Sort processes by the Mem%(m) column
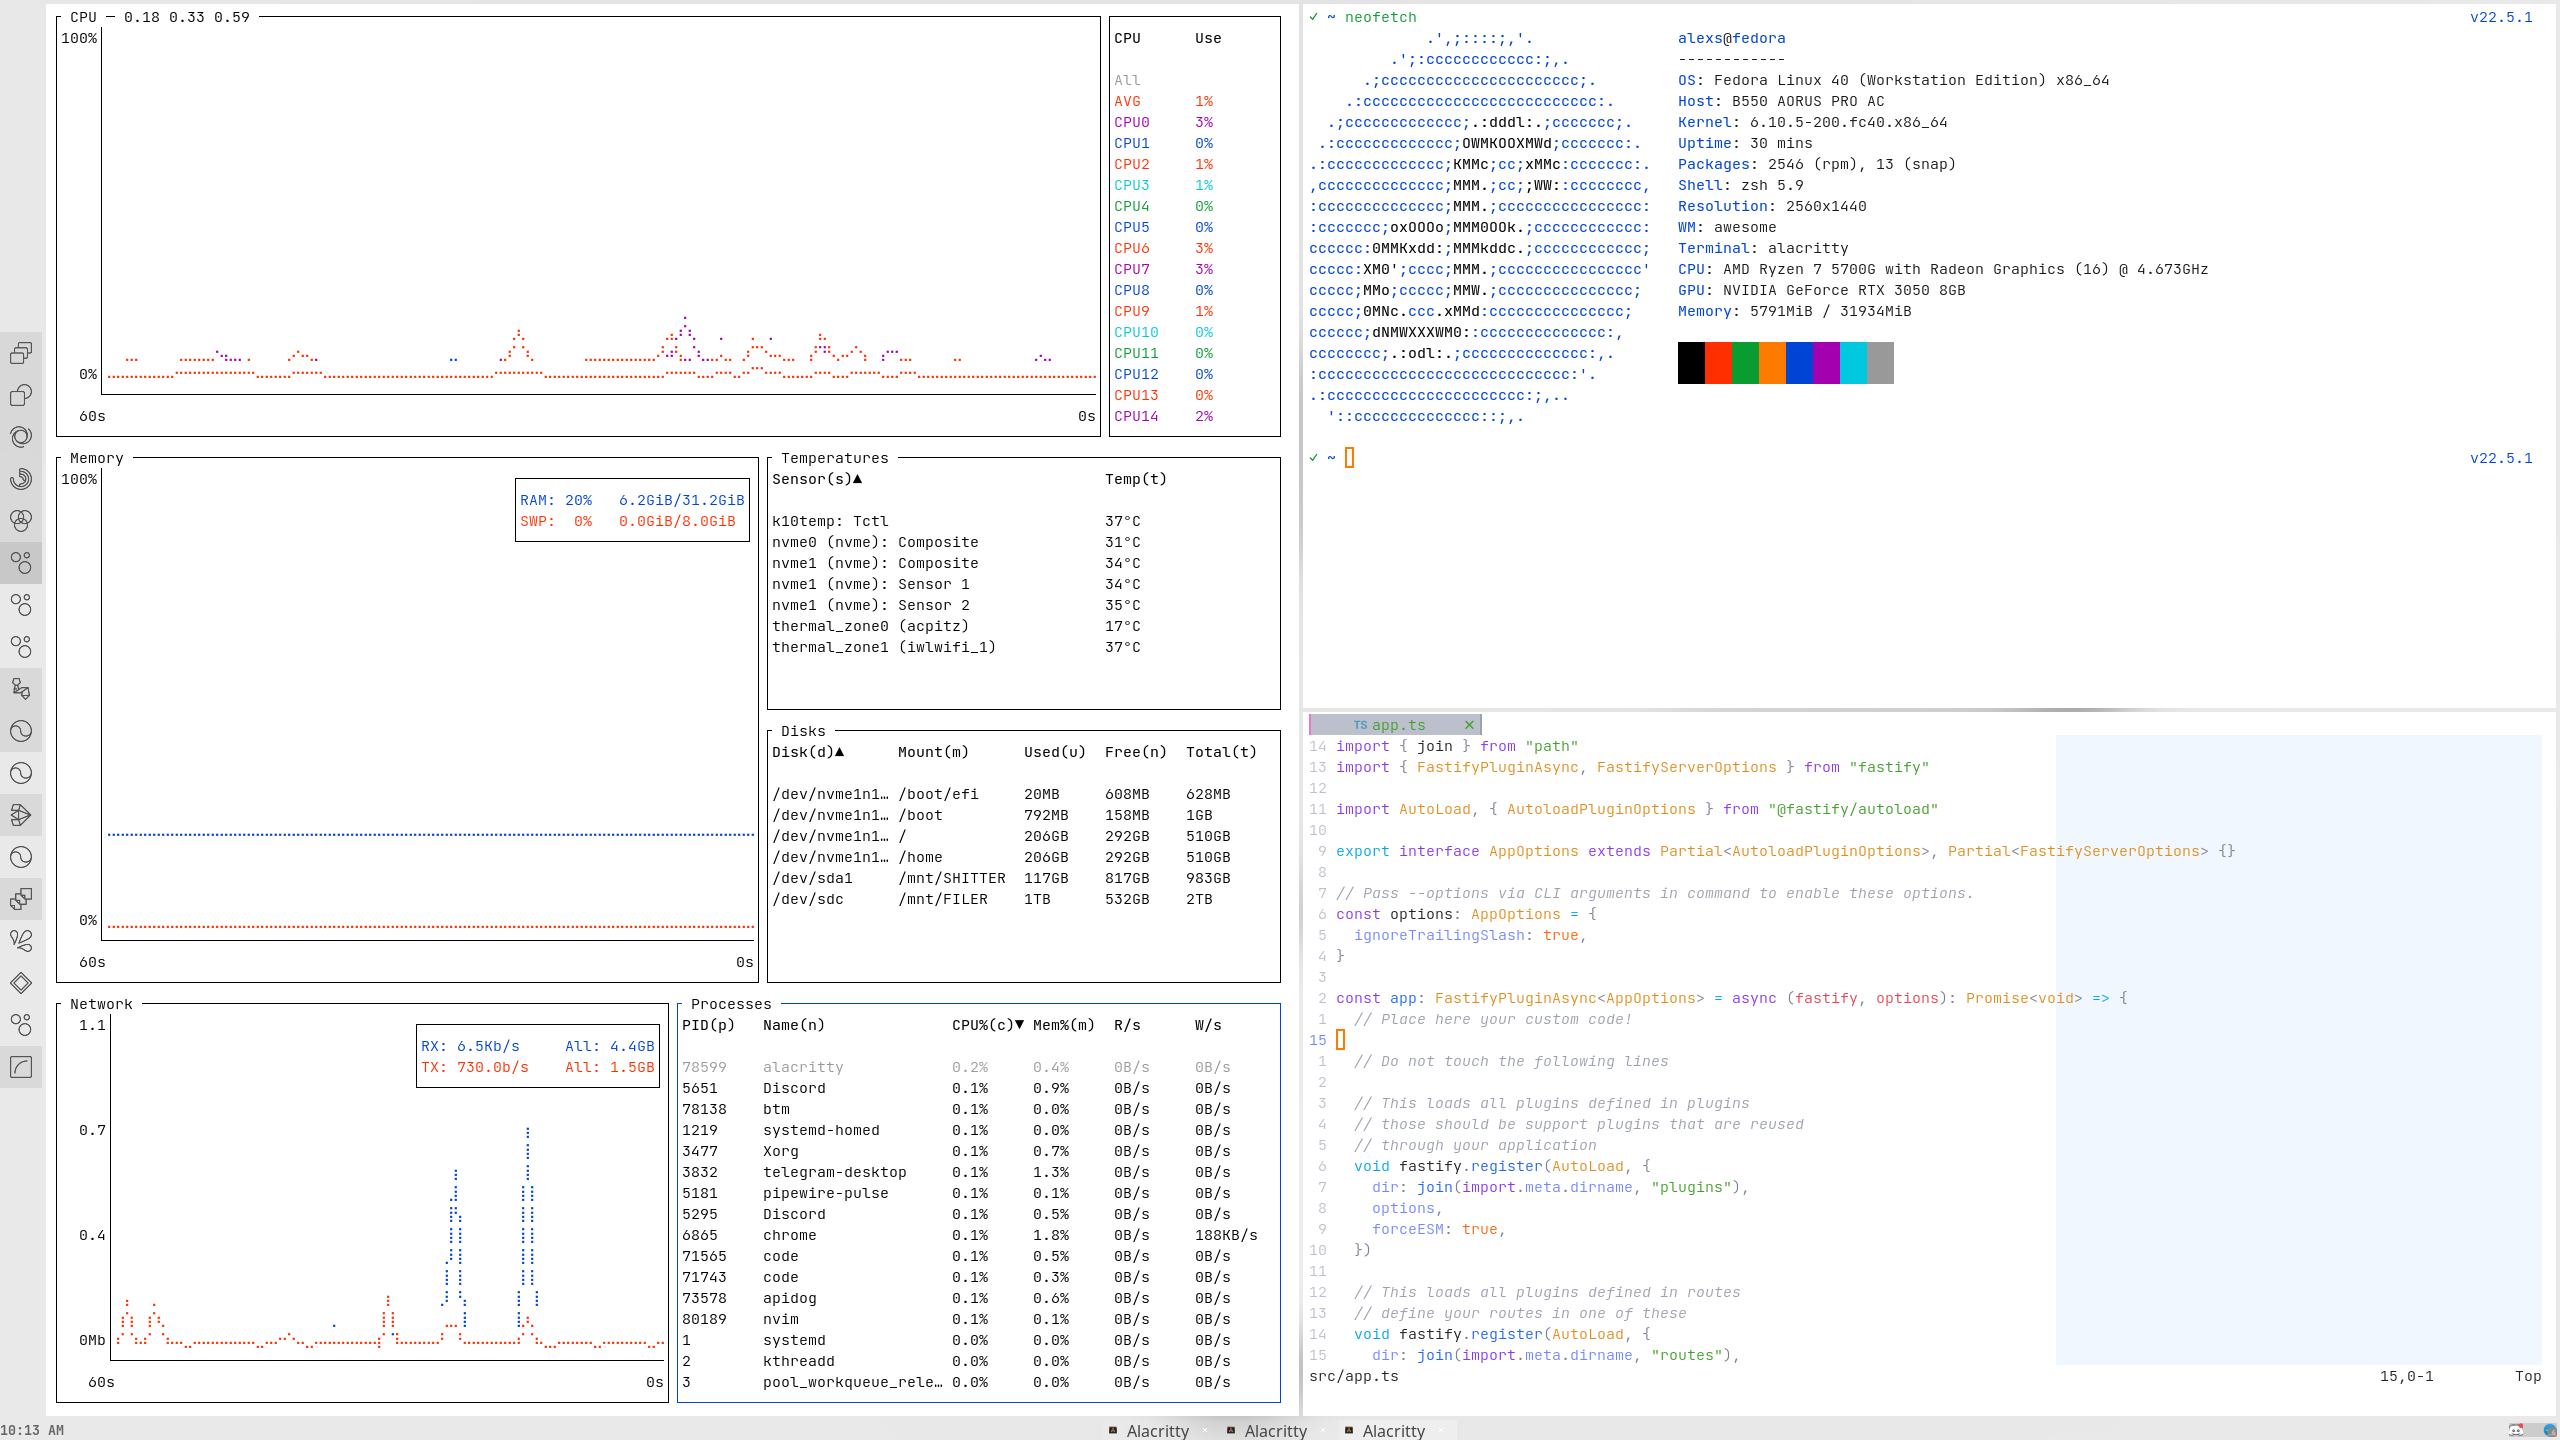Viewport: 2560px width, 1440px height. pyautogui.click(x=1063, y=1025)
